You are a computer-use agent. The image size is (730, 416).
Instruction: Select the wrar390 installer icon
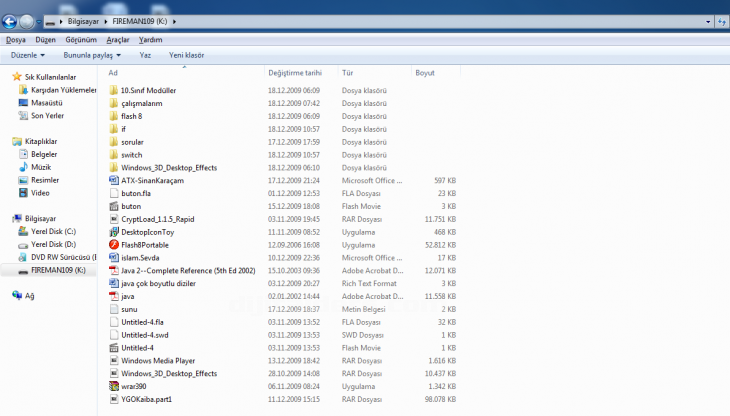click(113, 386)
